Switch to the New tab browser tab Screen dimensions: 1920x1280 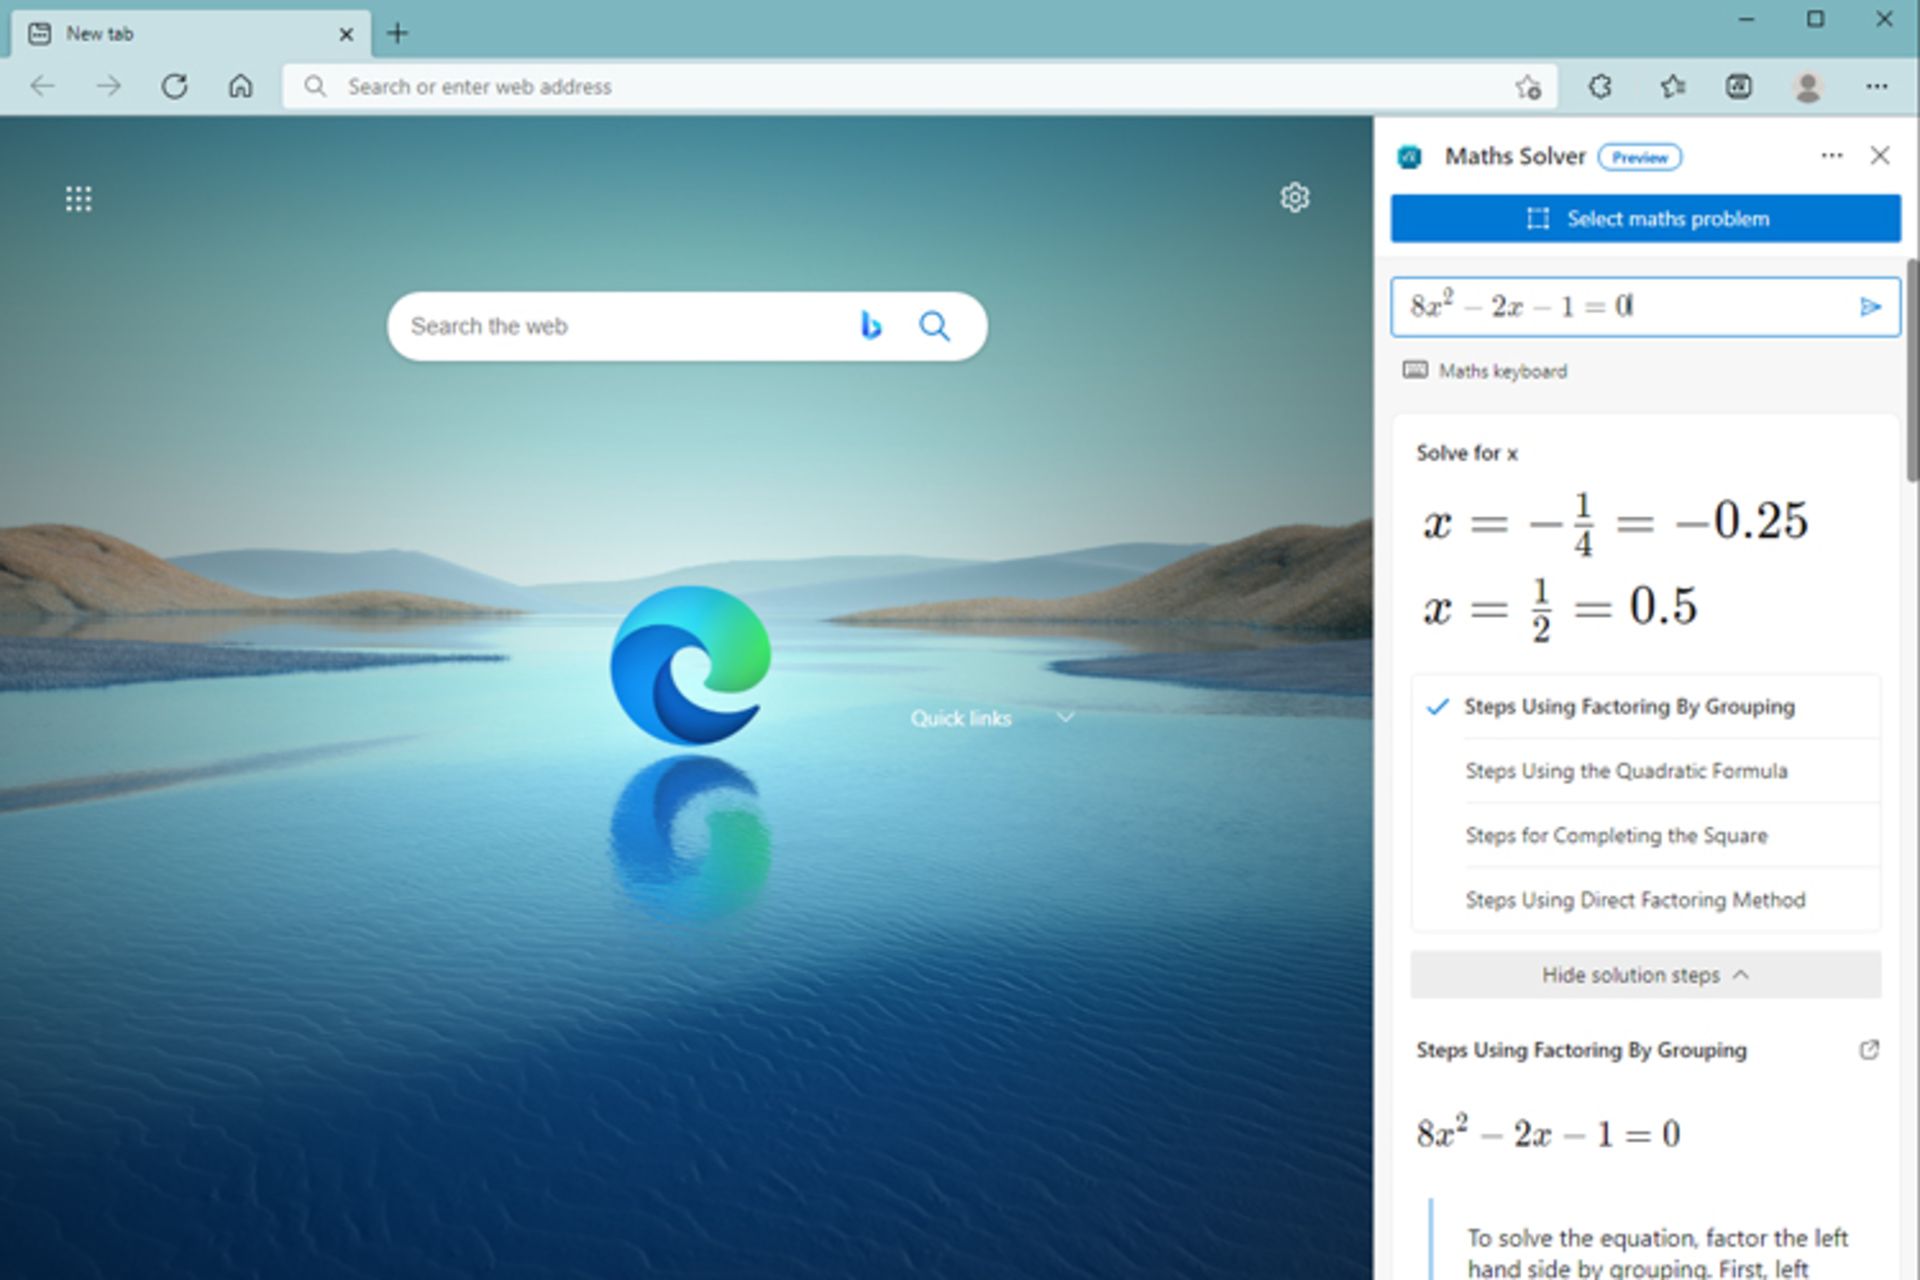pyautogui.click(x=190, y=34)
